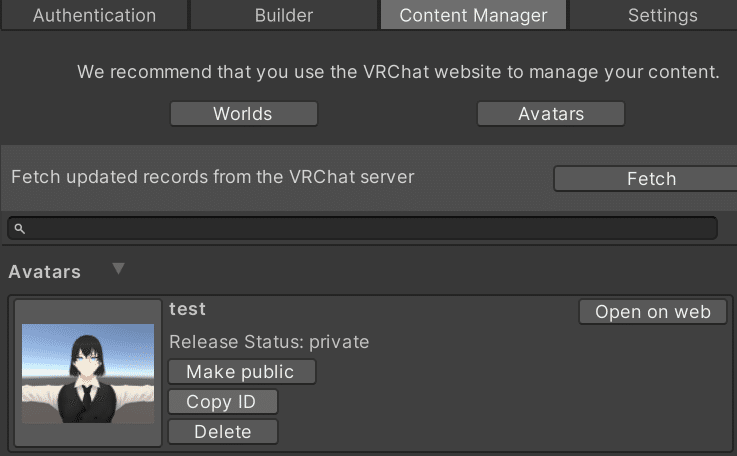737x456 pixels.
Task: Click the magnifier icon in the search bar
Action: click(x=19, y=228)
